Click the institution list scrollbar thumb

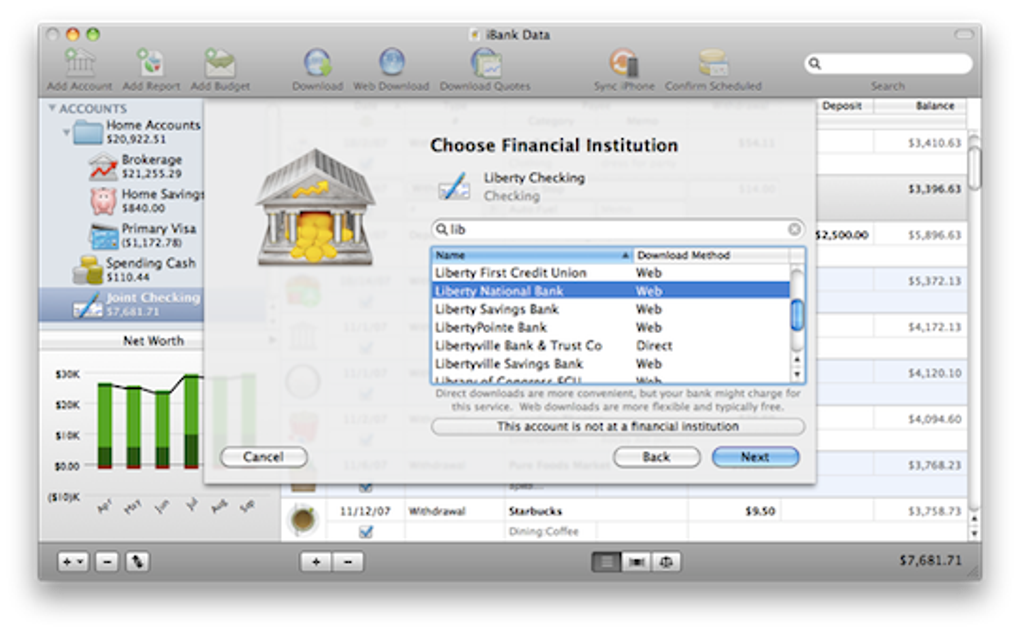(797, 314)
